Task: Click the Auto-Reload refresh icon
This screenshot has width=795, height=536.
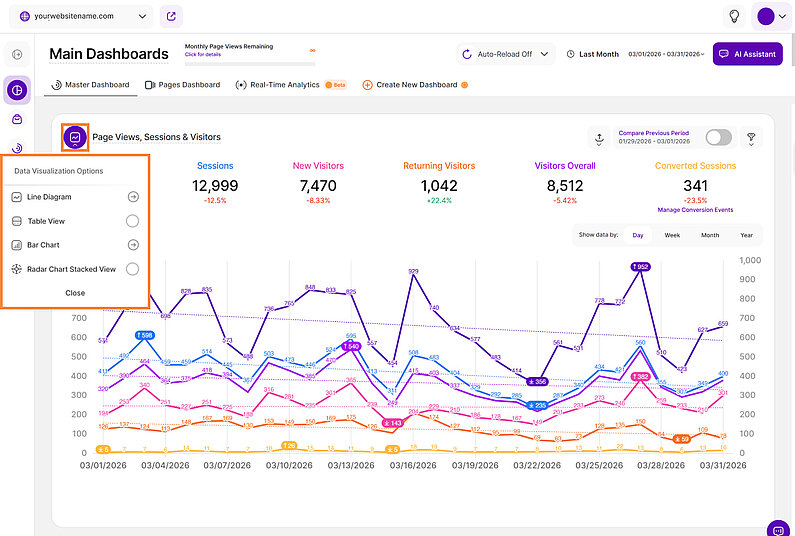Action: point(467,54)
